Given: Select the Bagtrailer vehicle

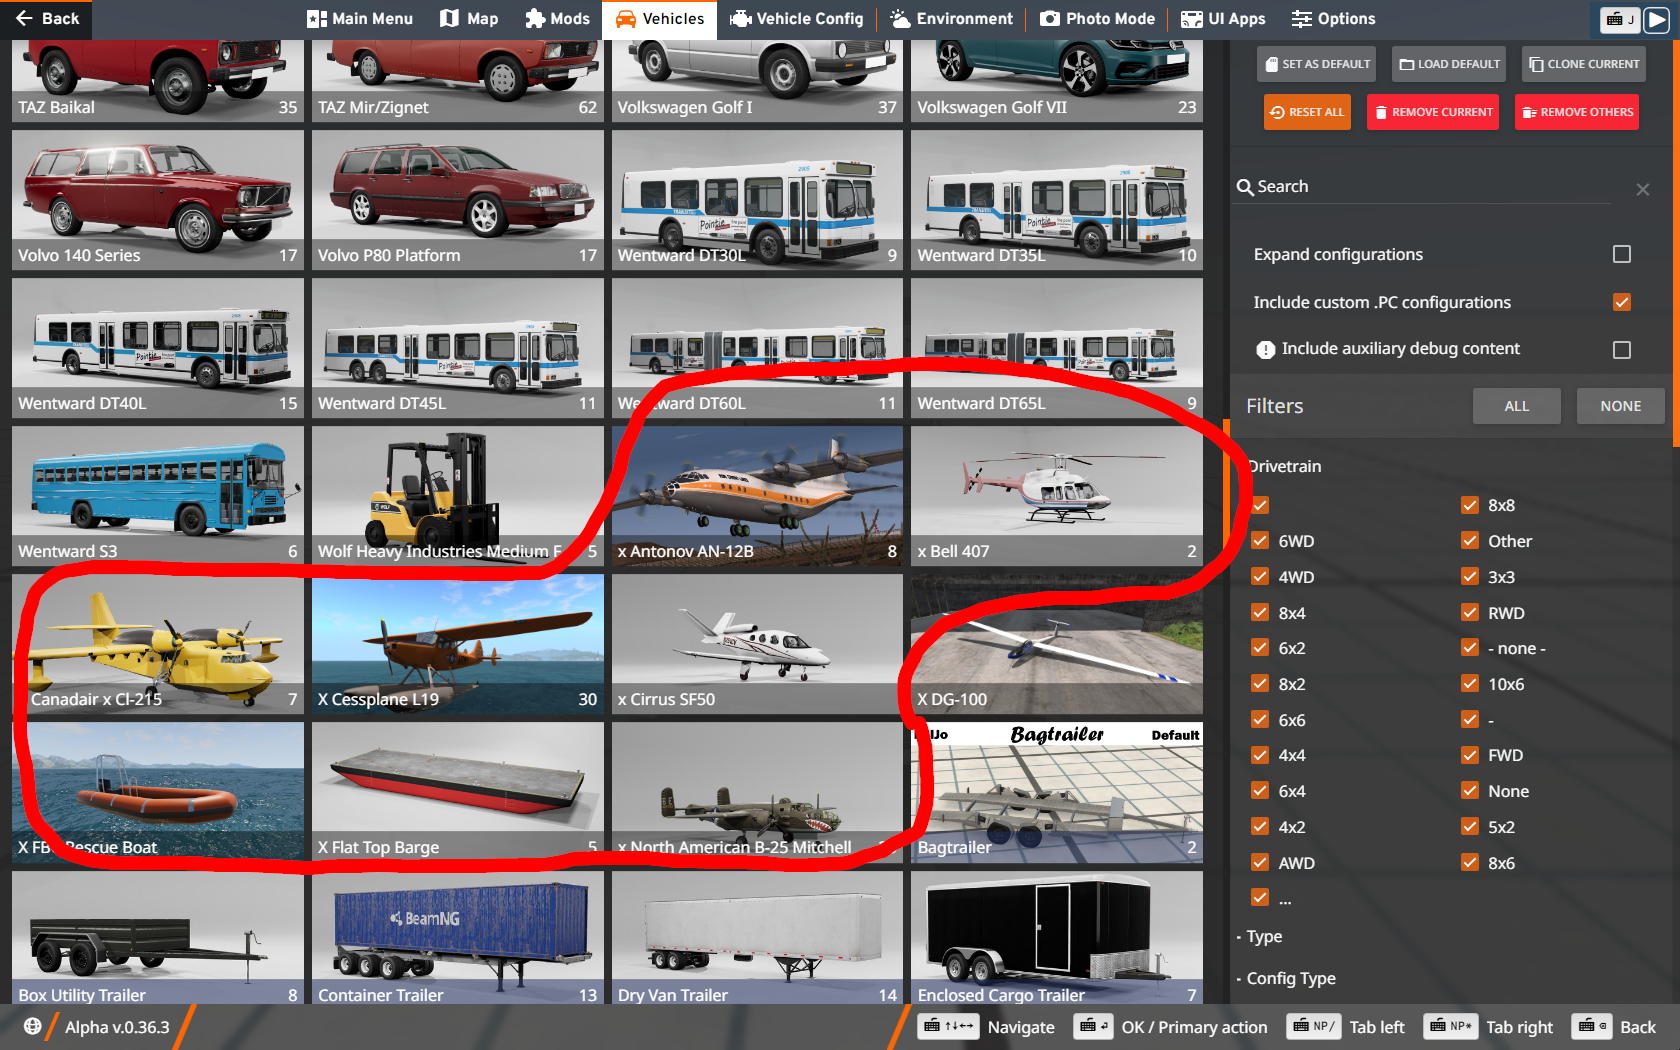Looking at the screenshot, I should tap(1057, 792).
